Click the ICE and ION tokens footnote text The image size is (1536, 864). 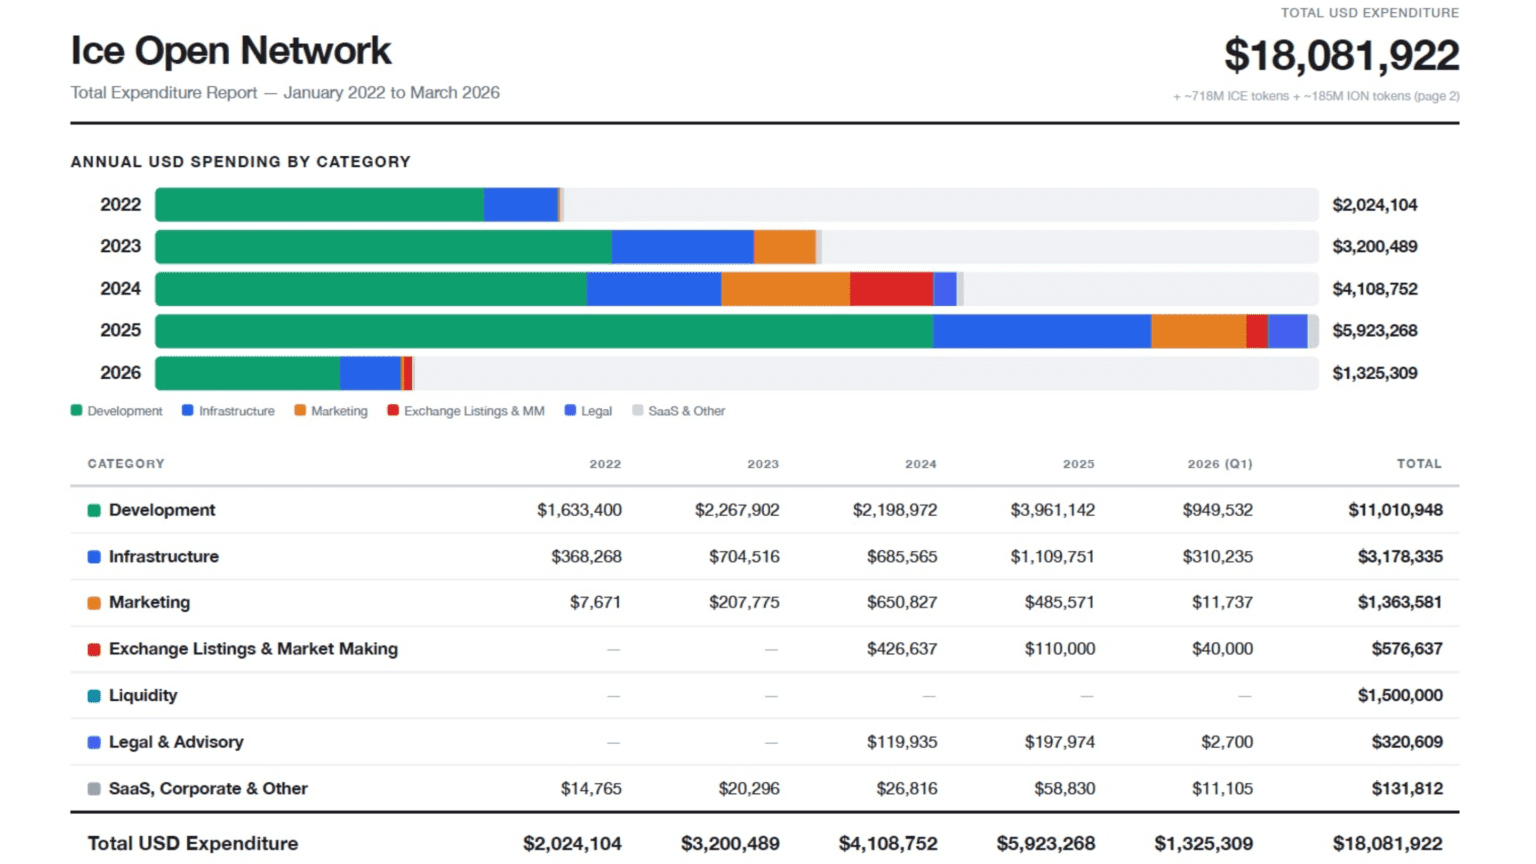(1315, 96)
